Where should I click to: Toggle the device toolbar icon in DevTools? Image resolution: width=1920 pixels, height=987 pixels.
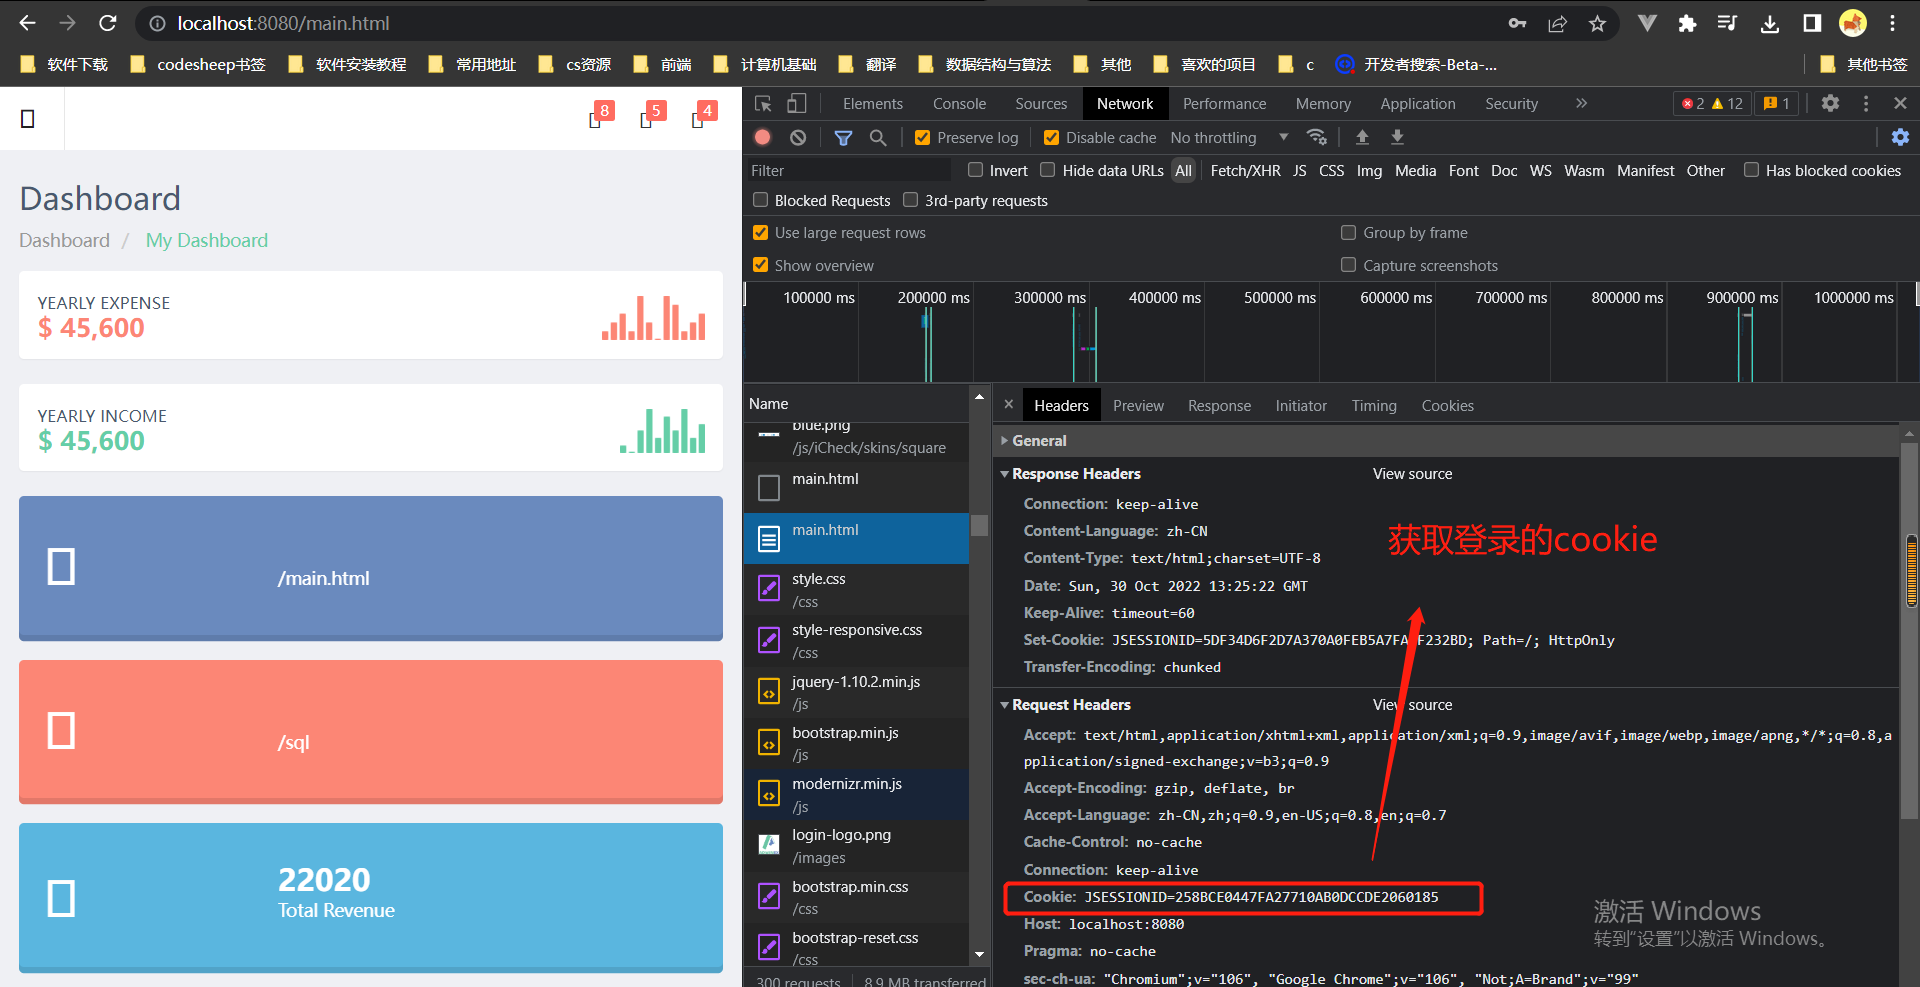(797, 103)
